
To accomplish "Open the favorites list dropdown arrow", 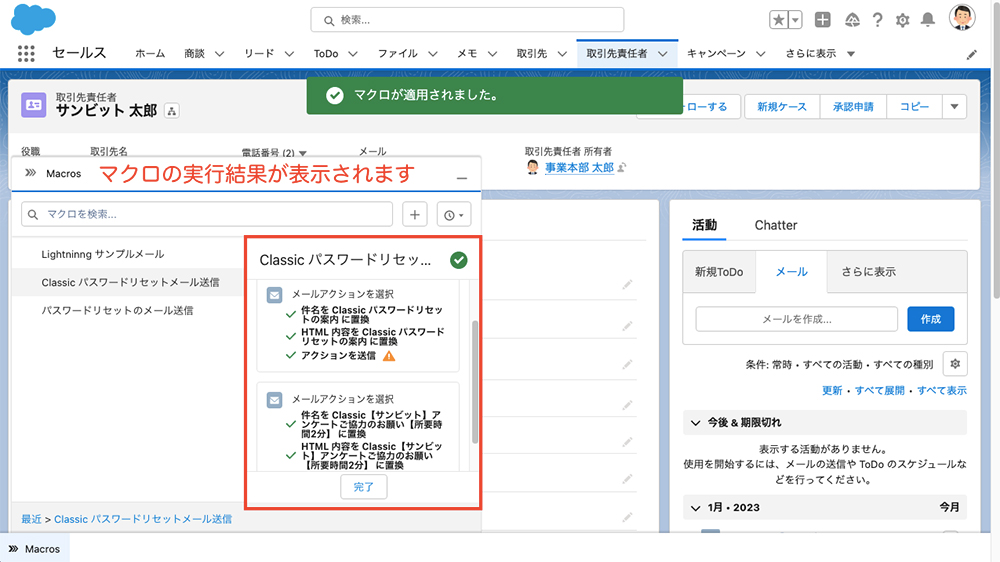I will point(795,20).
